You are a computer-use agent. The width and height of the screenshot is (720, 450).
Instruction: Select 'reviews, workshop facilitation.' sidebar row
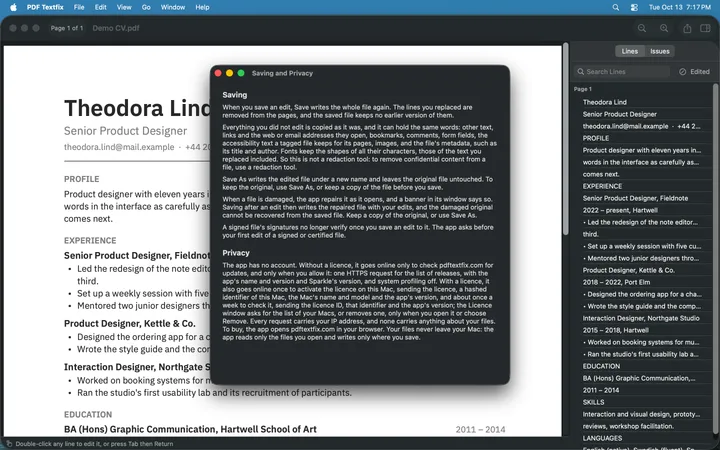pyautogui.click(x=643, y=426)
